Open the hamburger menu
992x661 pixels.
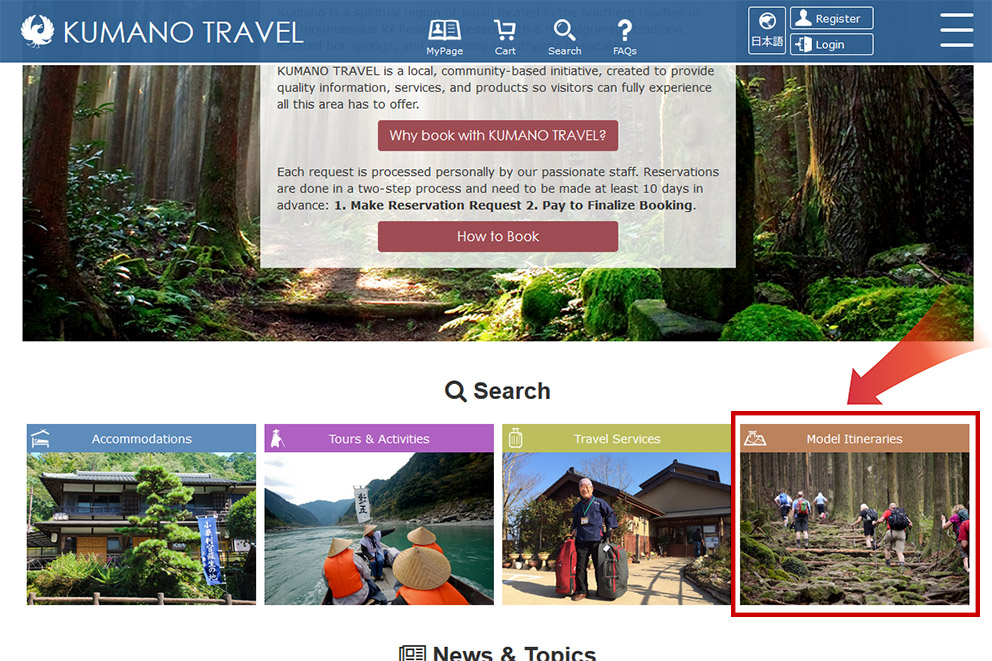pos(957,30)
